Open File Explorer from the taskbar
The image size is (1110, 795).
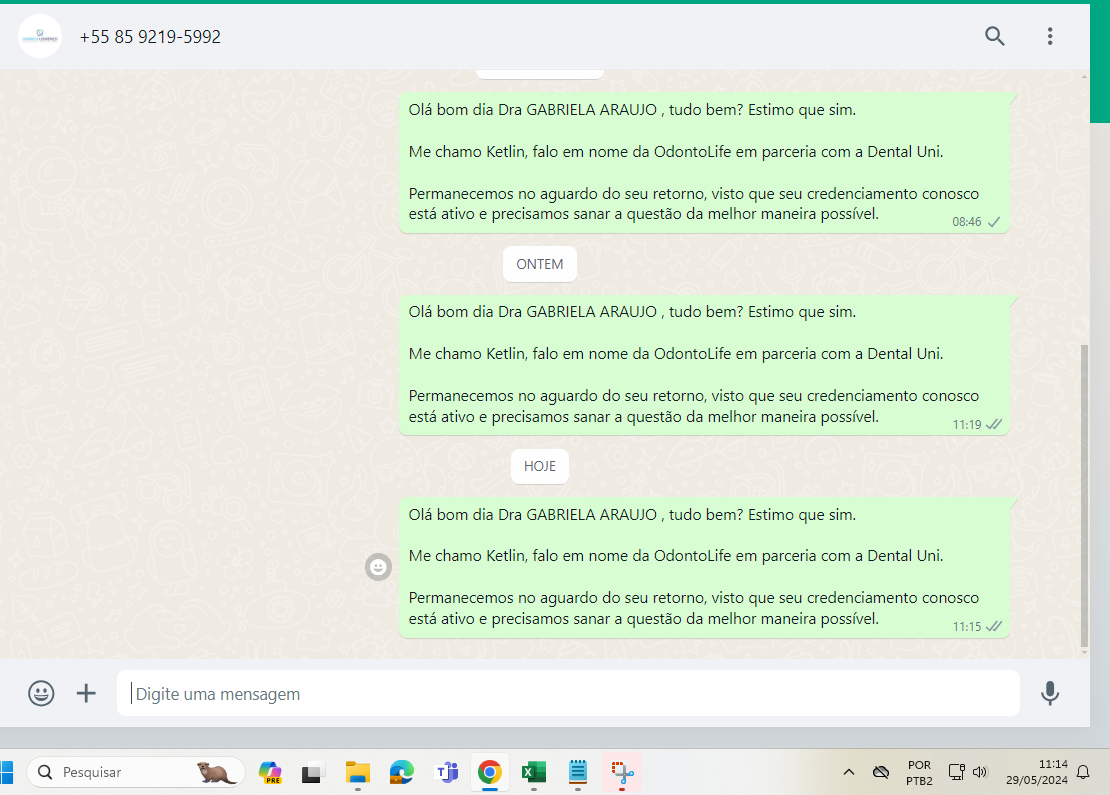[x=357, y=772]
